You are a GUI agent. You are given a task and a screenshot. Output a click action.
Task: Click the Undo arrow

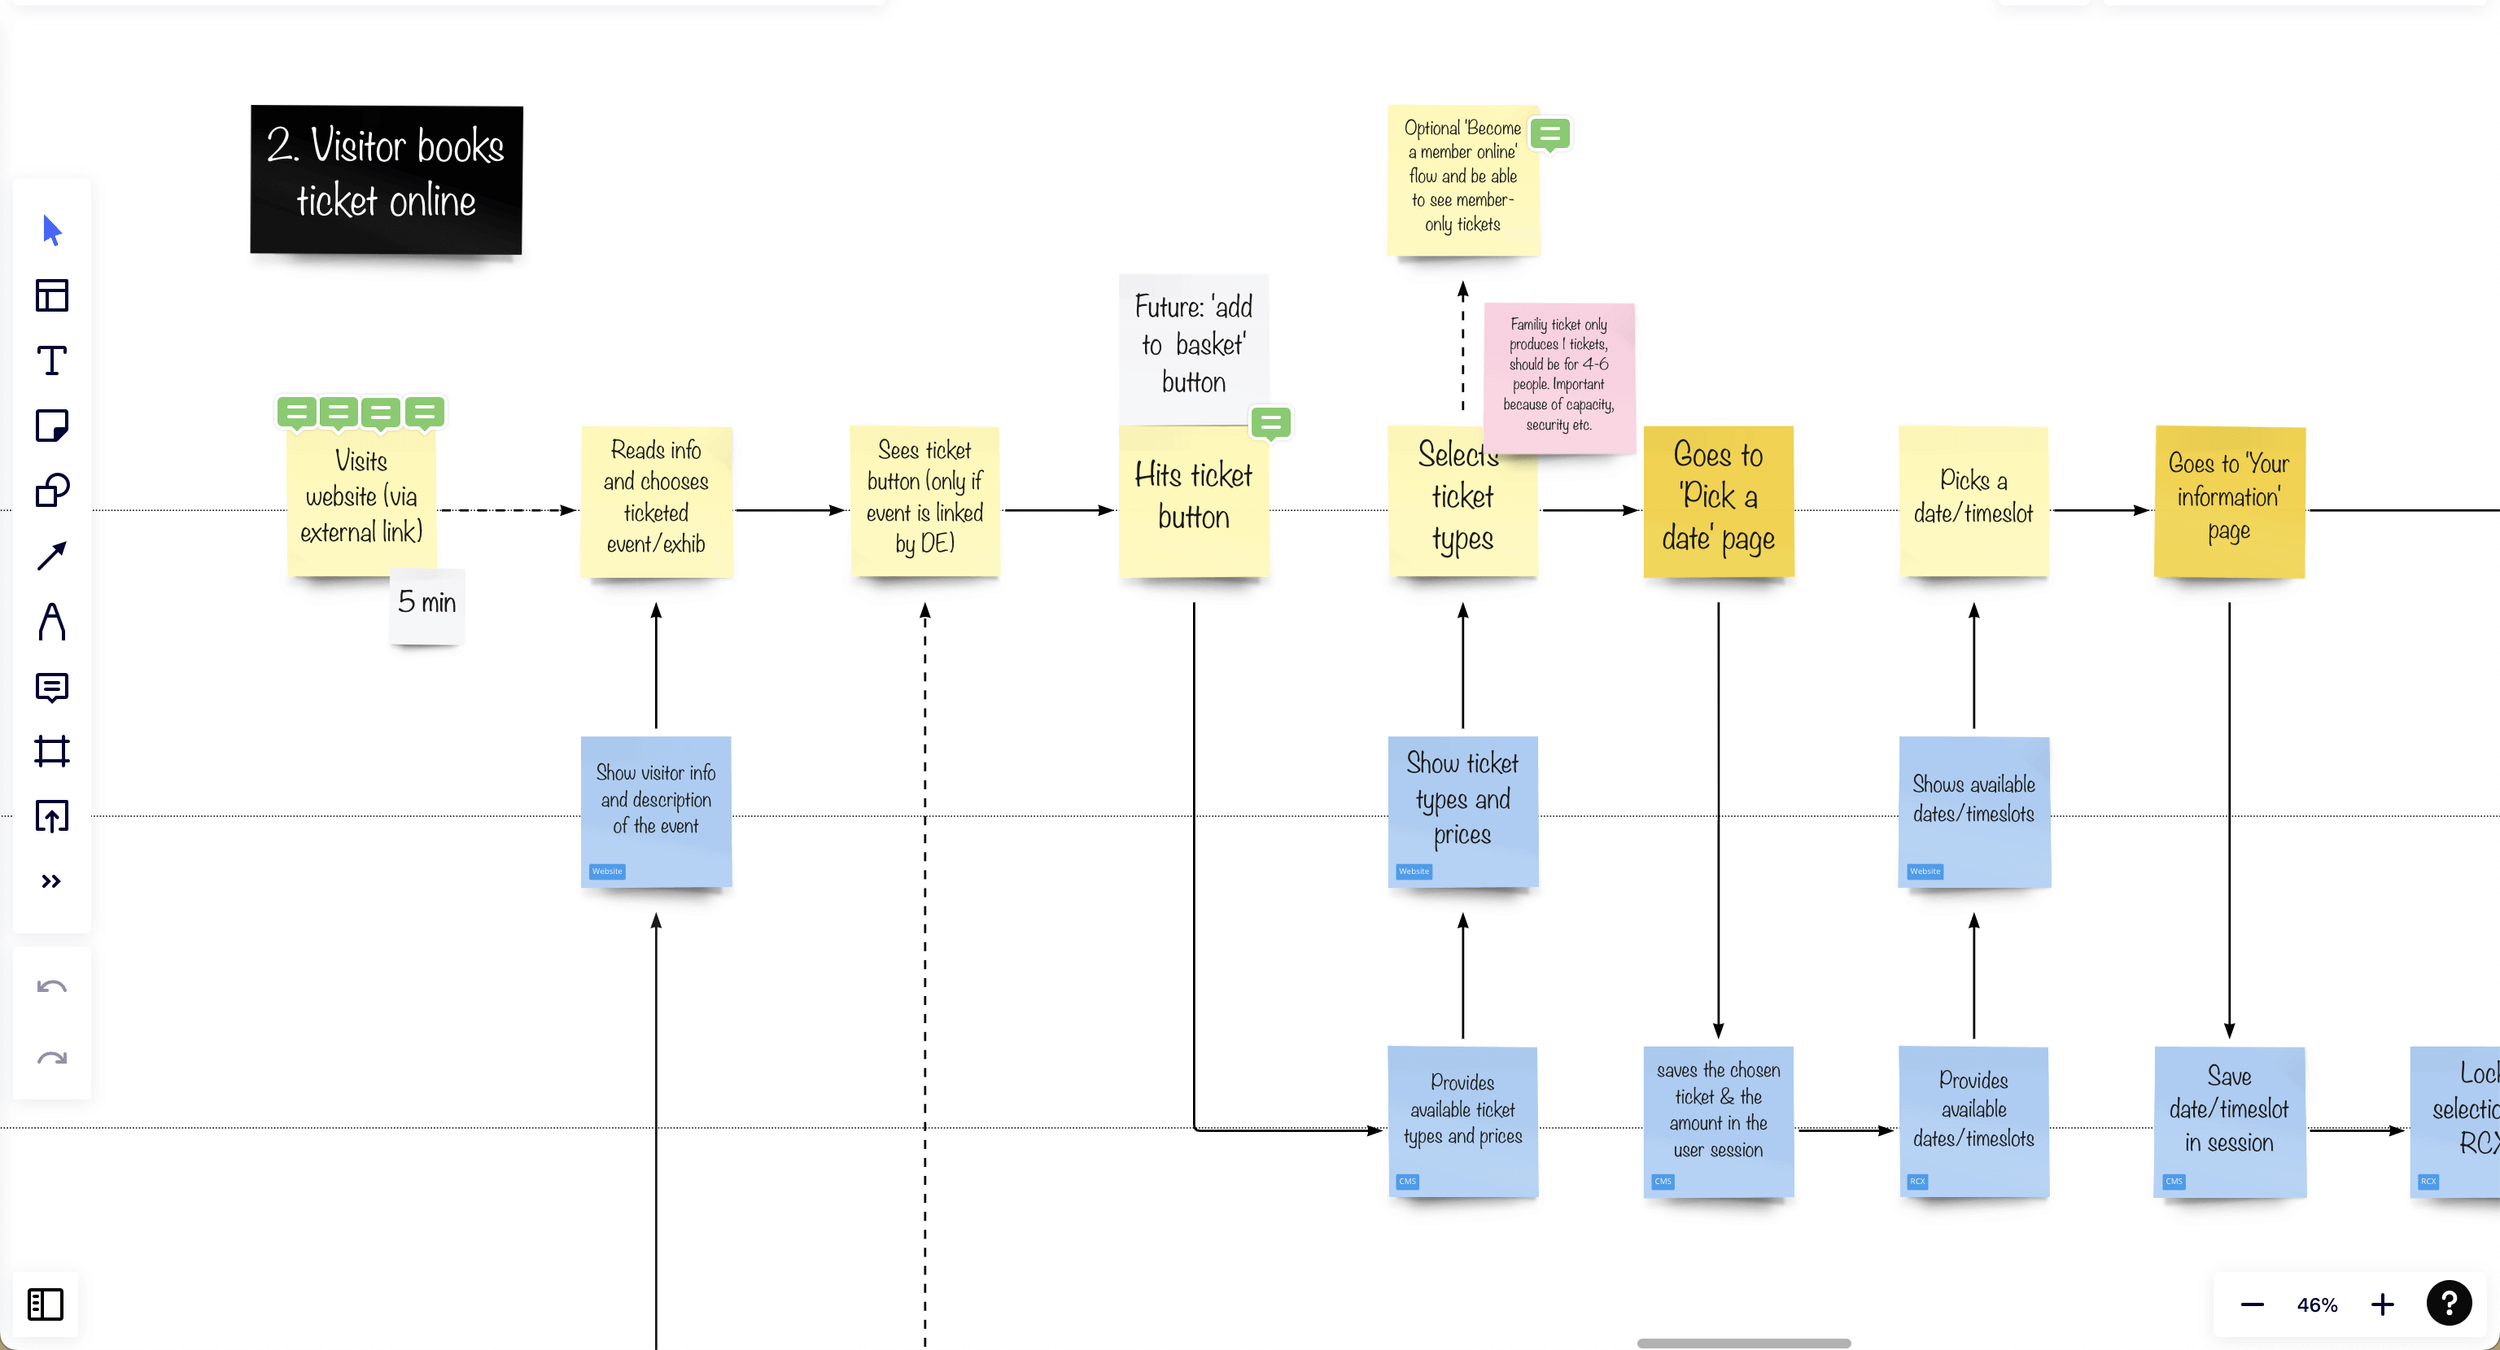[x=52, y=988]
